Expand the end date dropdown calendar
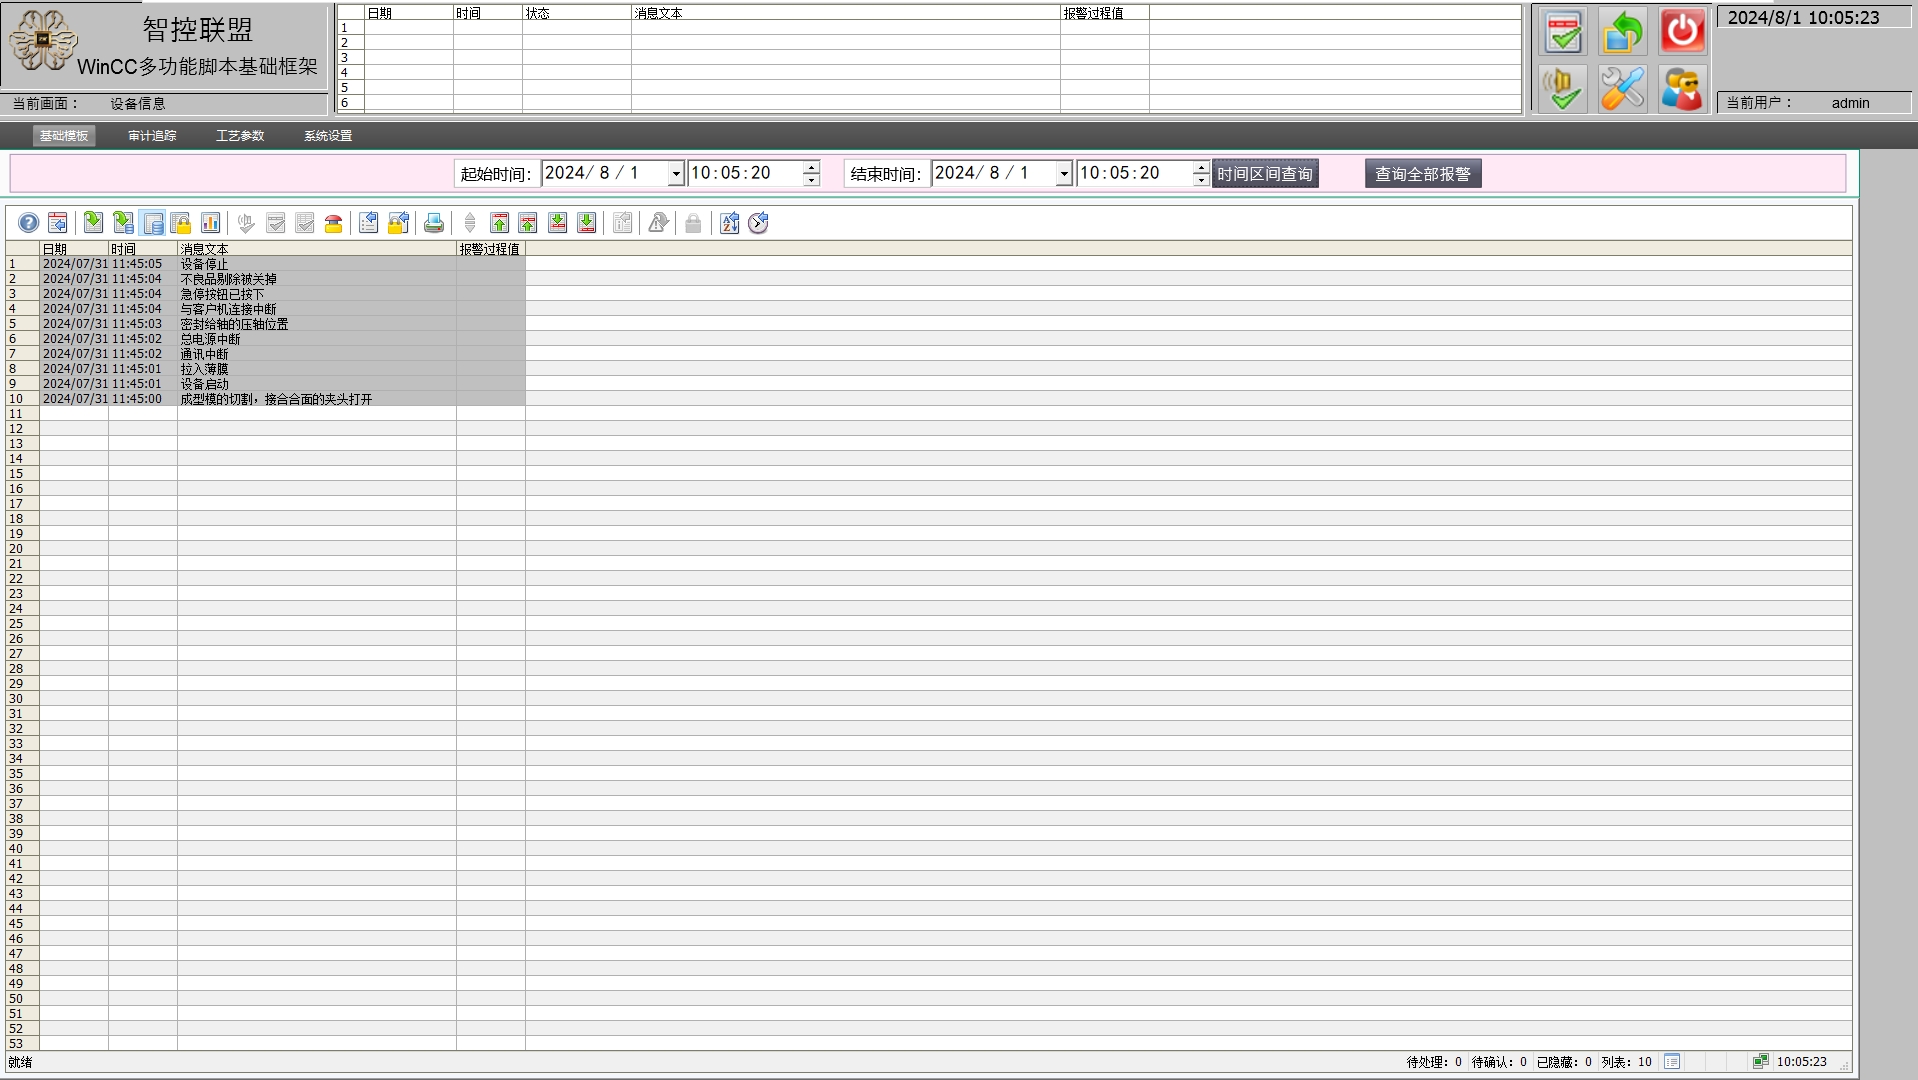This screenshot has width=1918, height=1080. [1064, 174]
